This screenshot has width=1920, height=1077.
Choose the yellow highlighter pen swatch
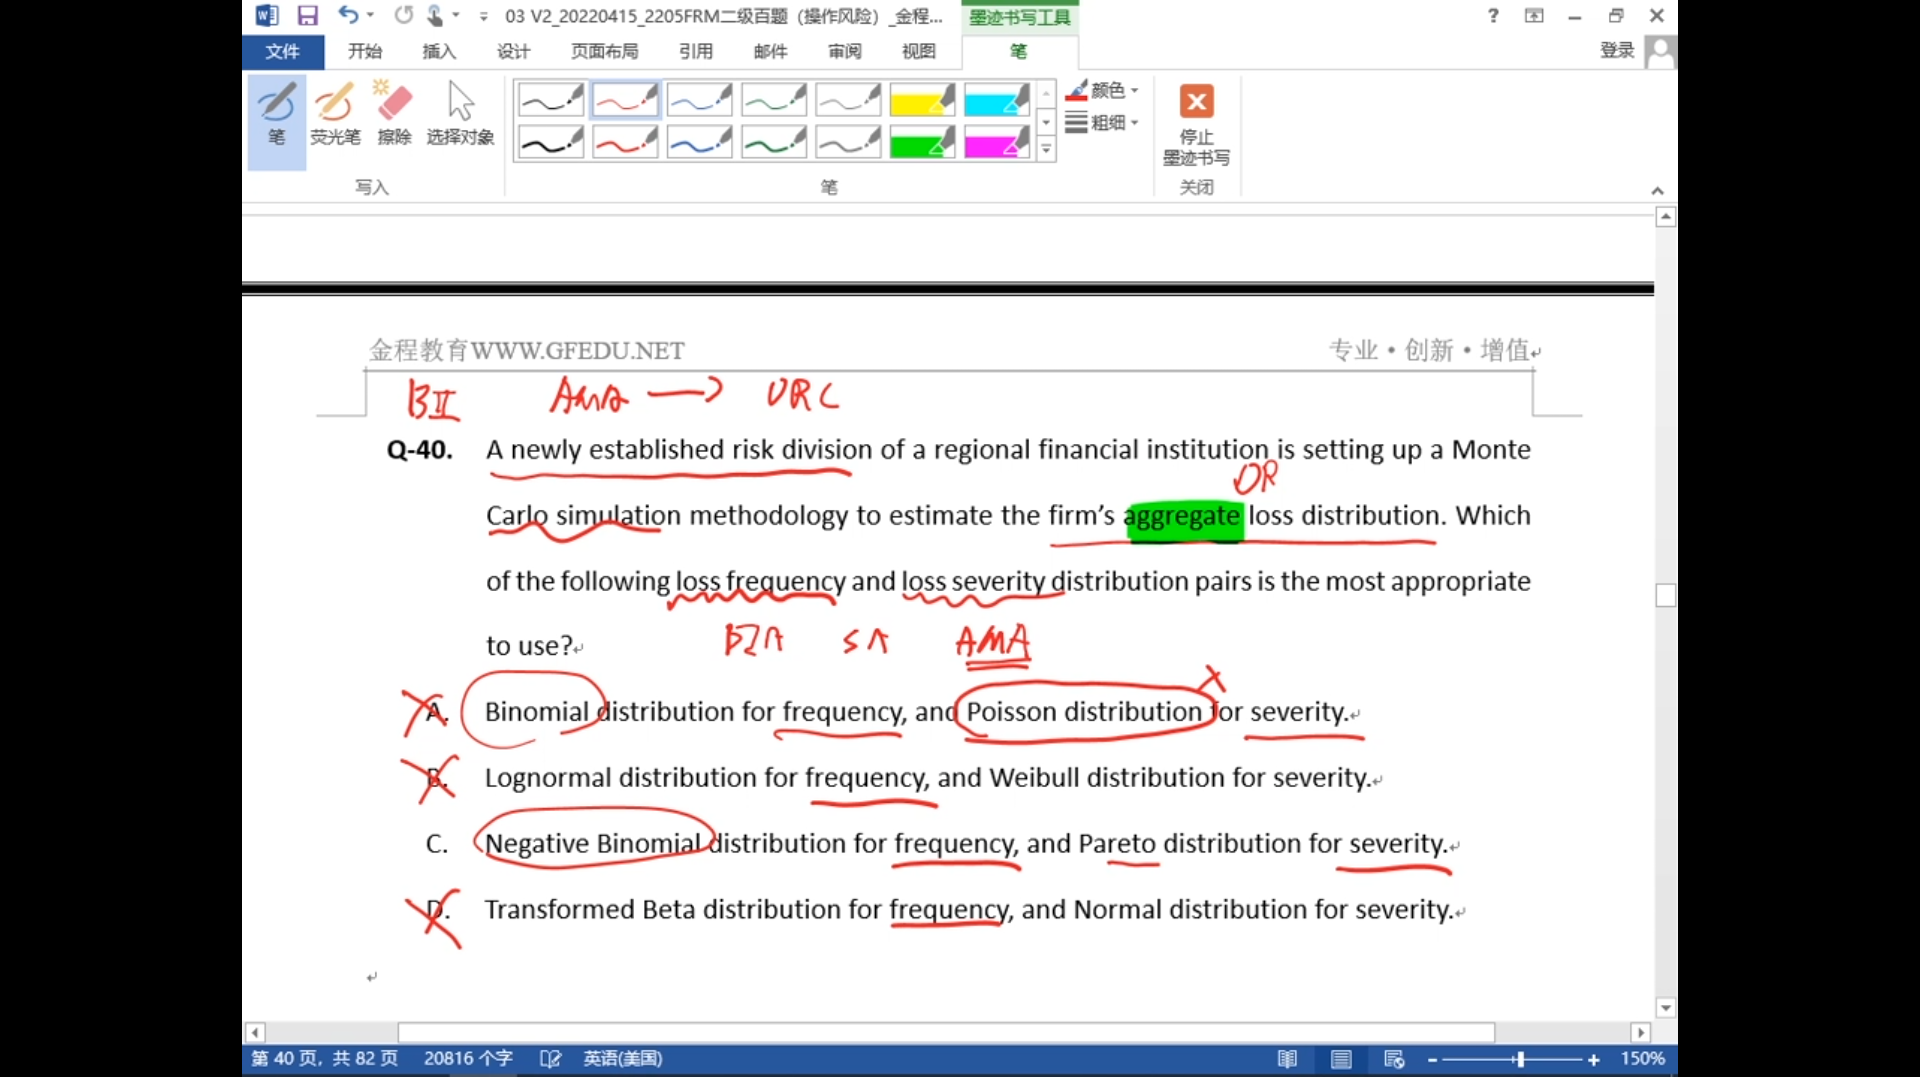pyautogui.click(x=921, y=101)
